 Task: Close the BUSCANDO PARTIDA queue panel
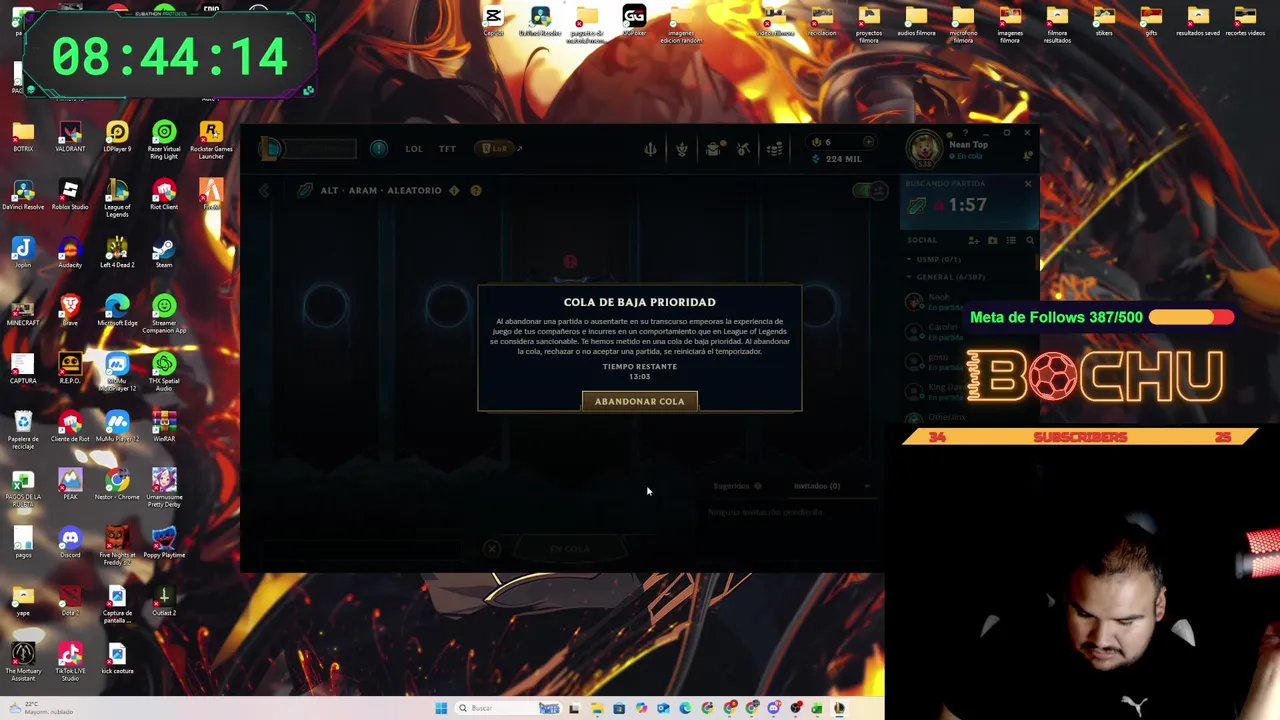tap(1028, 184)
